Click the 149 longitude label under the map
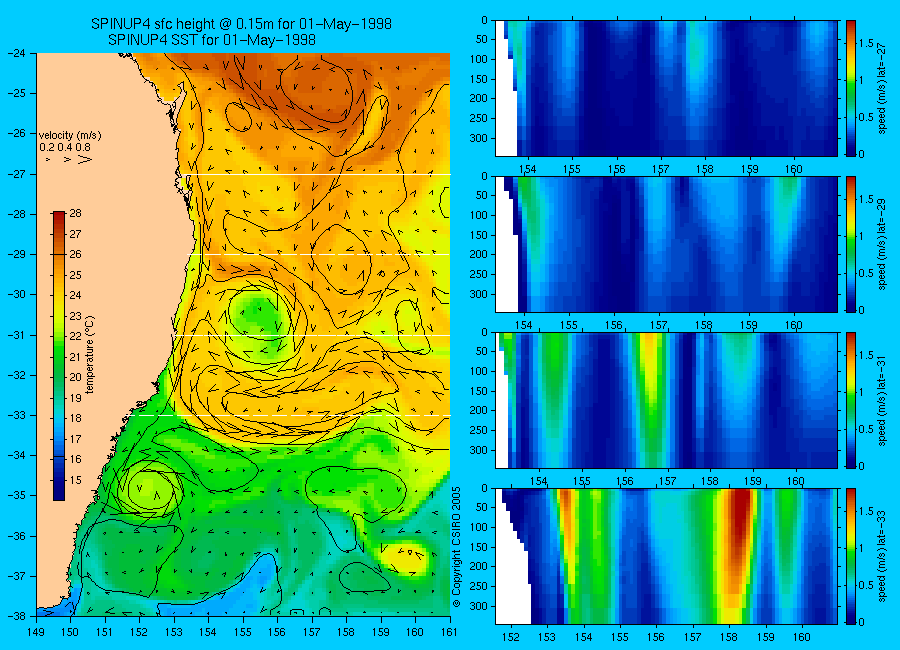This screenshot has height=650, width=900. tap(36, 632)
